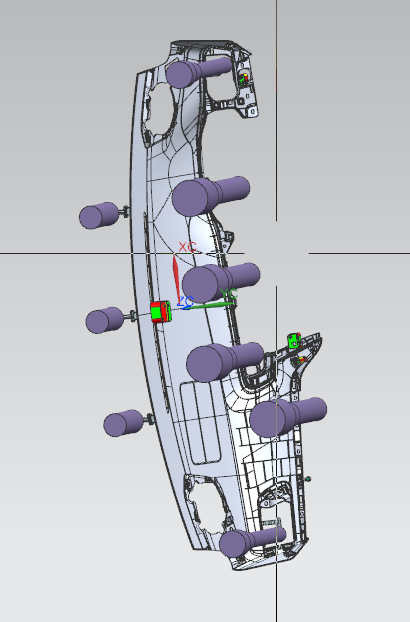
Task: Select the small colored marker in the top bracket
Action: [x=244, y=78]
